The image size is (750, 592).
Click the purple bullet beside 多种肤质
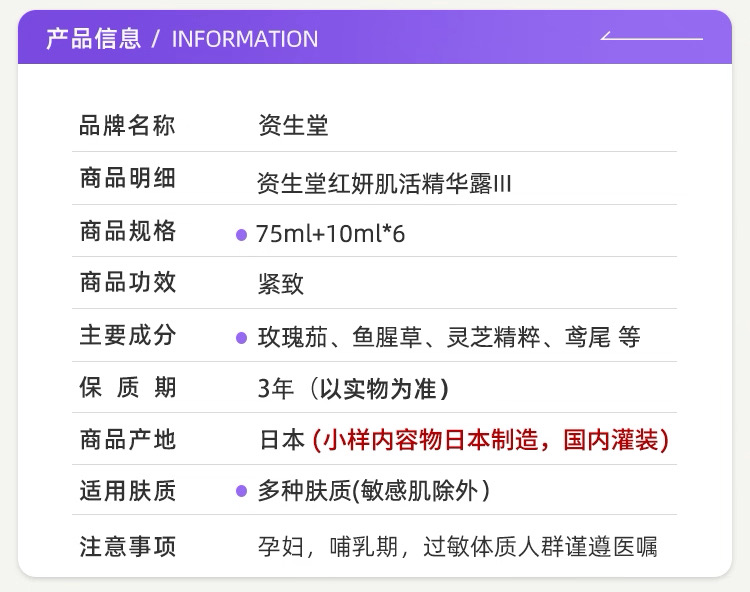pyautogui.click(x=241, y=491)
